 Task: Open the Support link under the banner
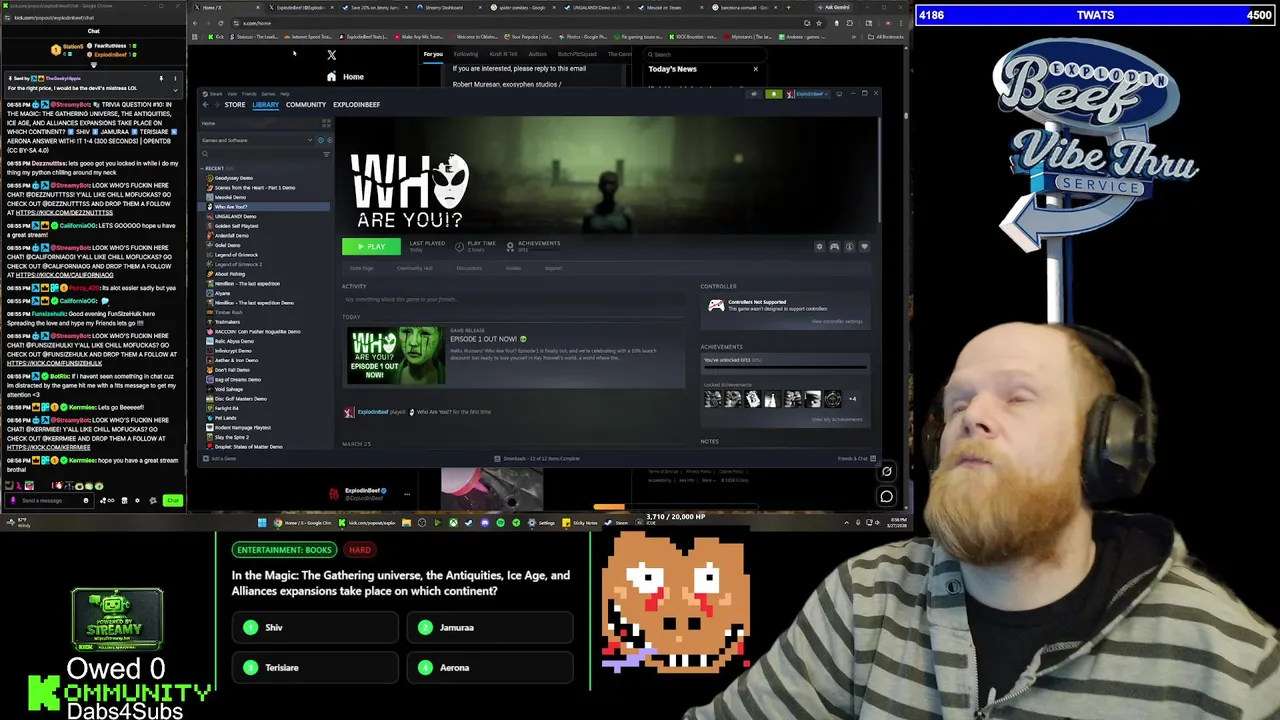click(x=553, y=268)
